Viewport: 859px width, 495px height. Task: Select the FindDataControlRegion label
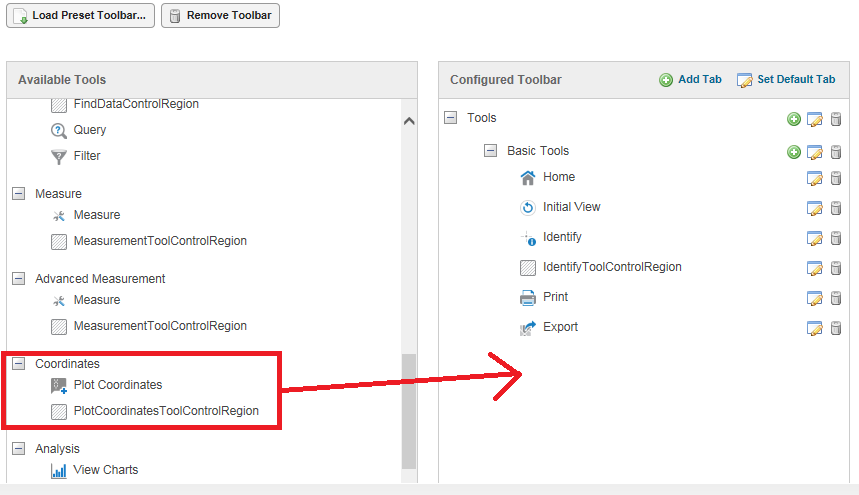pyautogui.click(x=136, y=104)
